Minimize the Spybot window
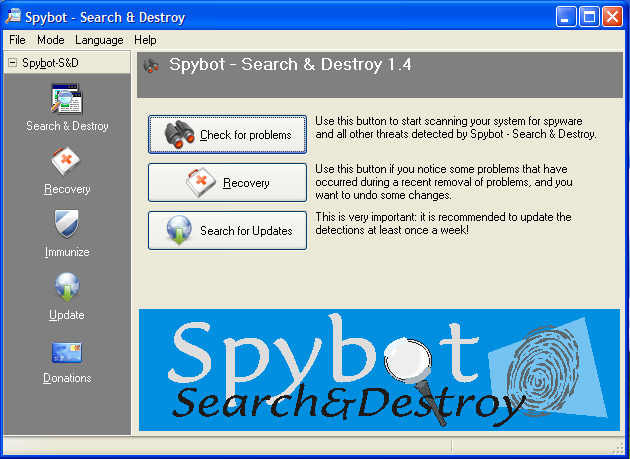This screenshot has height=459, width=630. pyautogui.click(x=566, y=17)
